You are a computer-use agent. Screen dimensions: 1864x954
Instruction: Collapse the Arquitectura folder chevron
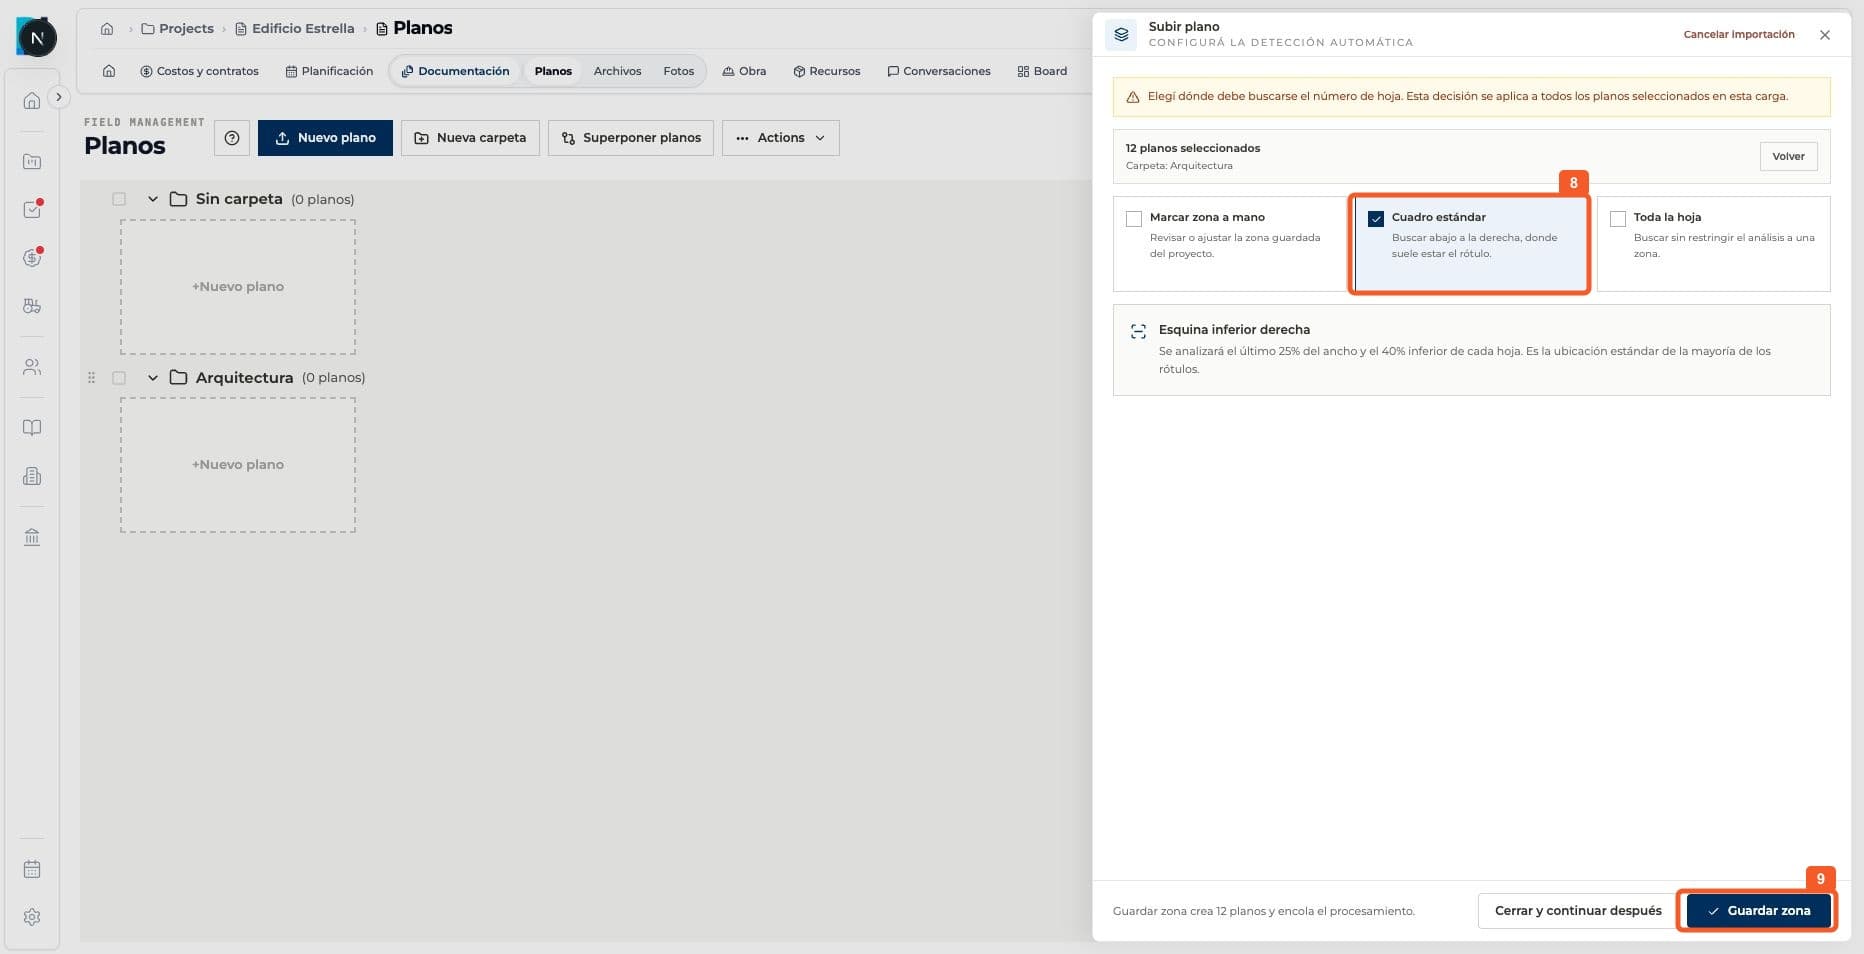pyautogui.click(x=153, y=378)
